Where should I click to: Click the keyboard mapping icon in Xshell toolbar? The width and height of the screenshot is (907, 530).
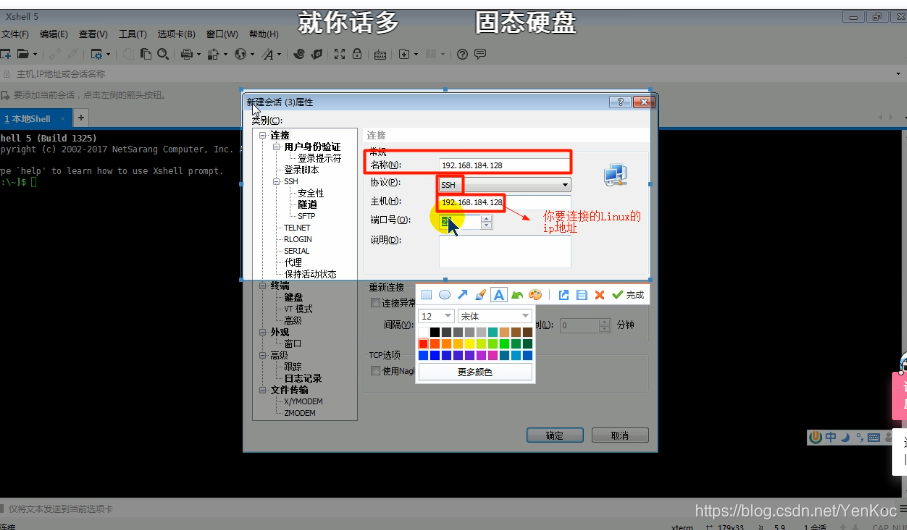pyautogui.click(x=380, y=54)
